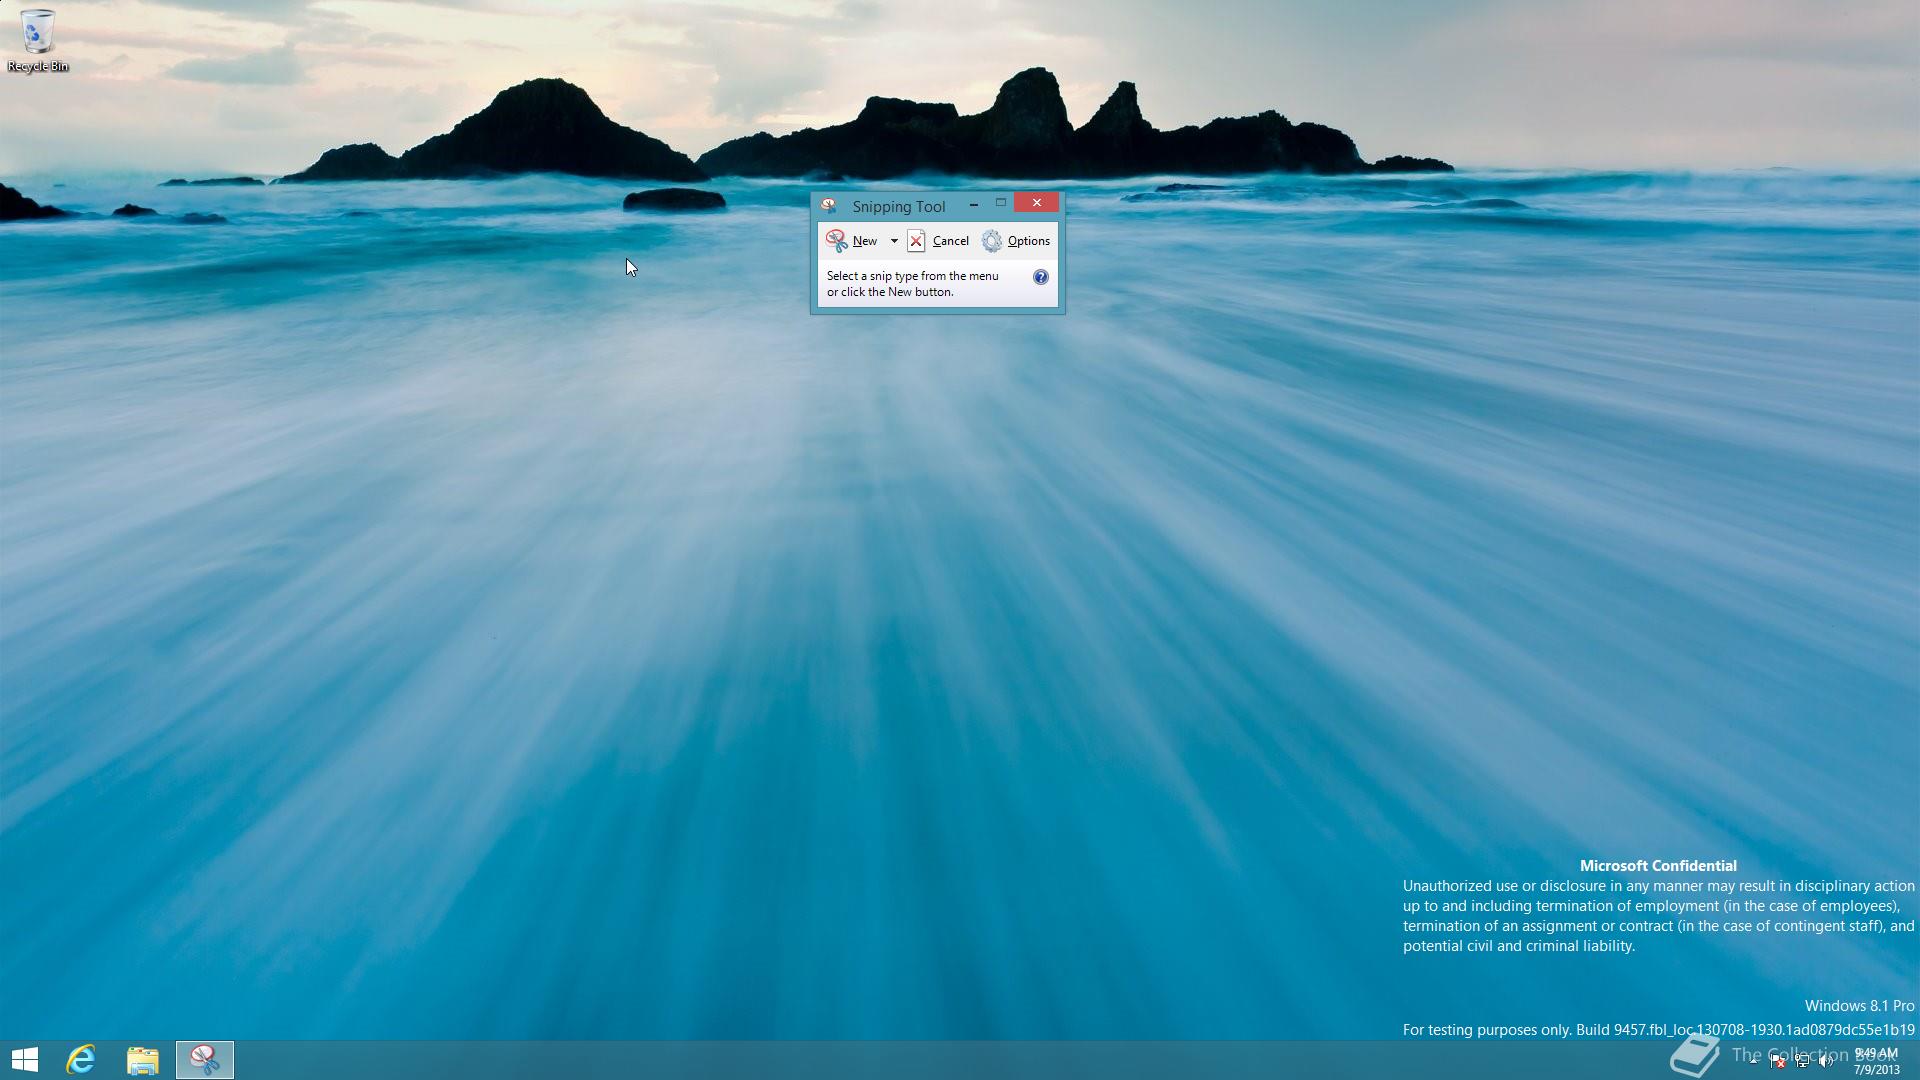
Task: Select the Recycle Bin desktop icon
Action: coord(38,41)
